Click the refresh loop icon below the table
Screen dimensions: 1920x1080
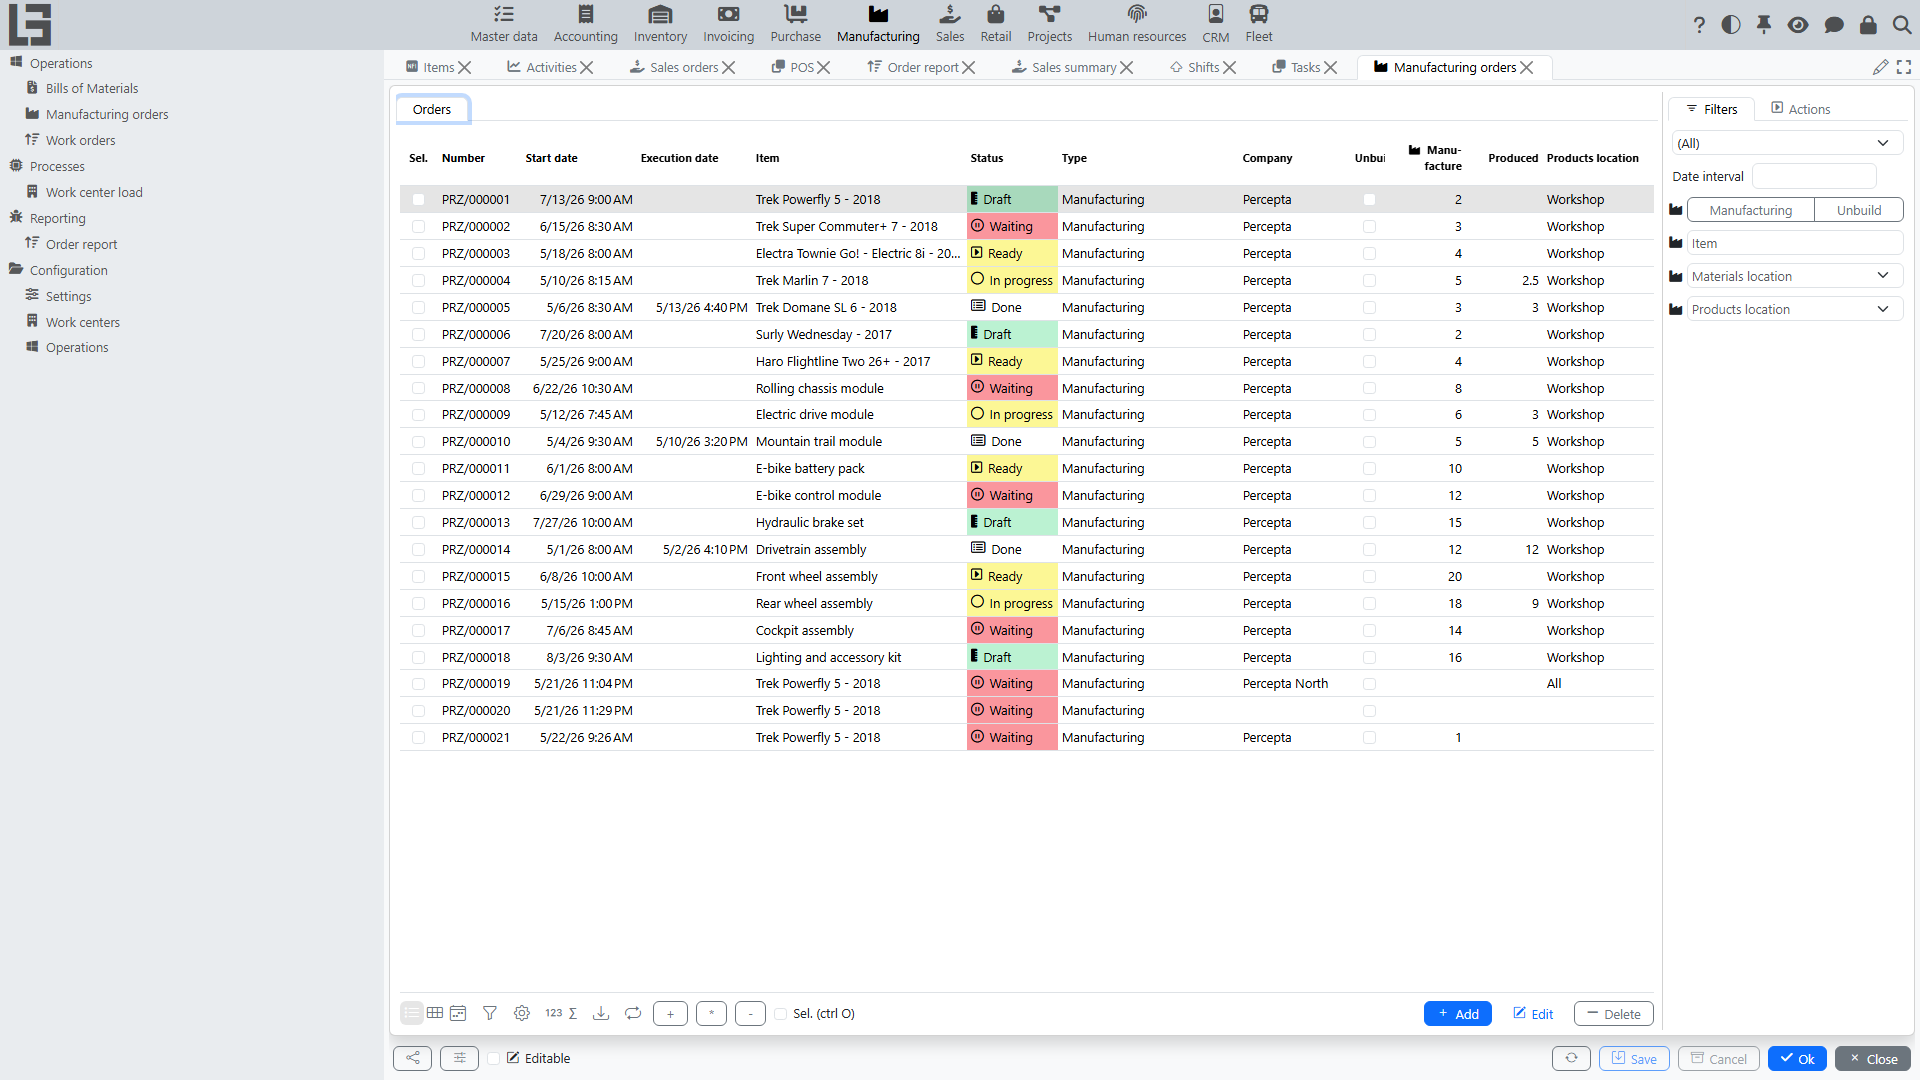[x=633, y=1013]
